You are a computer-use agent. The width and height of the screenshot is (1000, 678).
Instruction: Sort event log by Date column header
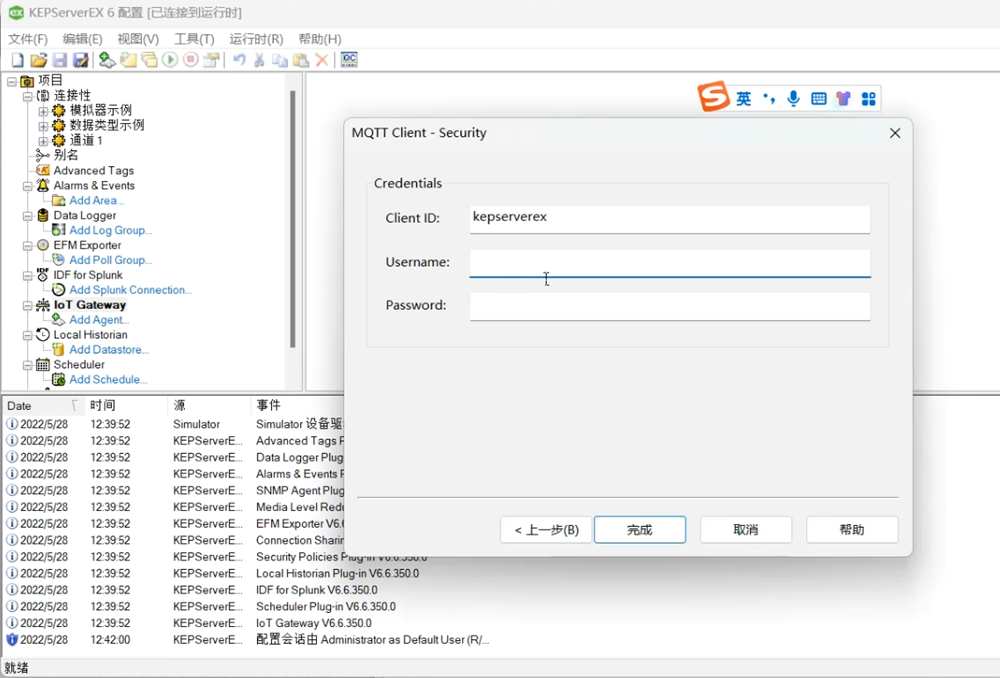[42, 406]
